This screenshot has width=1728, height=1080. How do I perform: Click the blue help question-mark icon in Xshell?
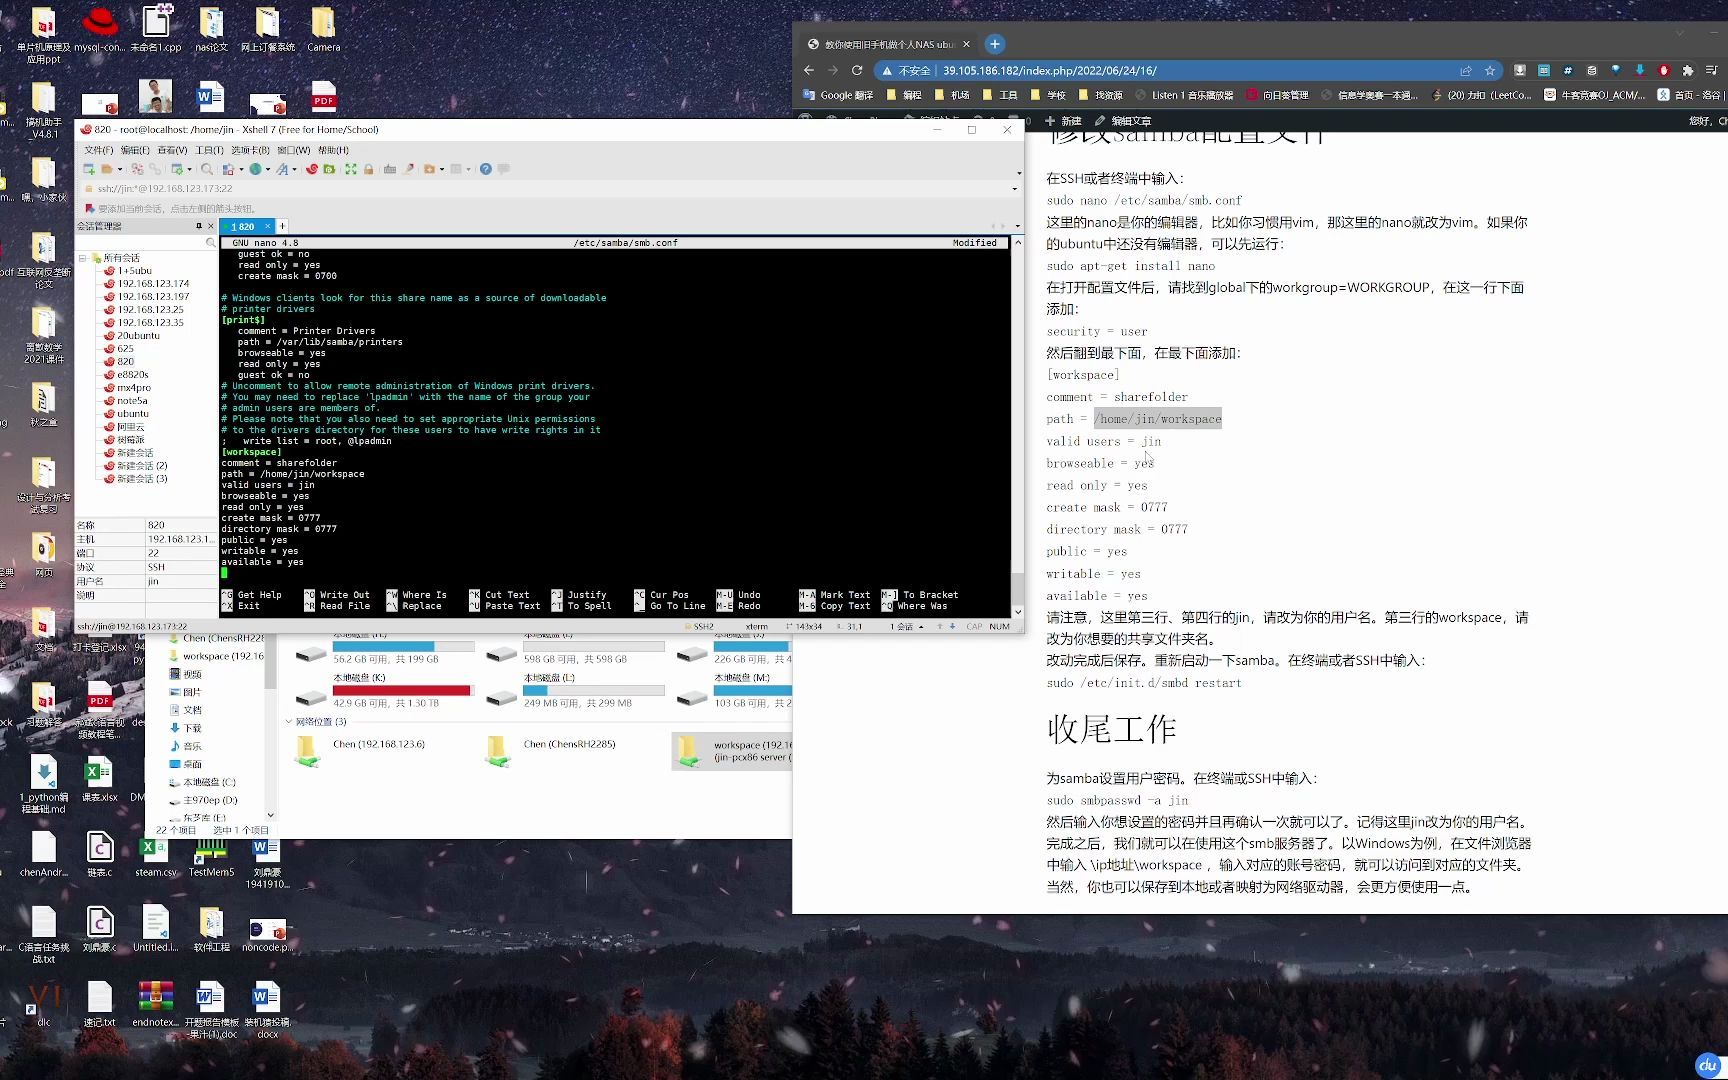(485, 169)
